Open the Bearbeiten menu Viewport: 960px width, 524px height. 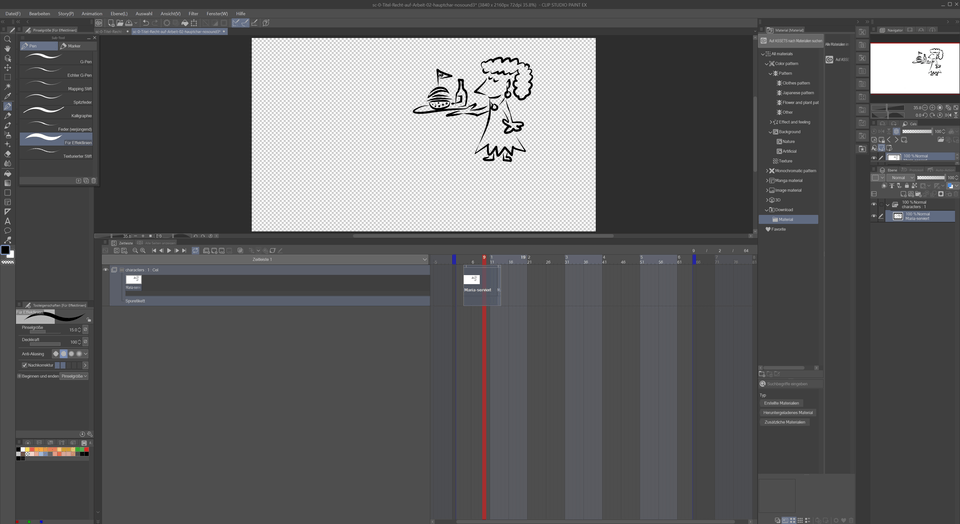[39, 13]
